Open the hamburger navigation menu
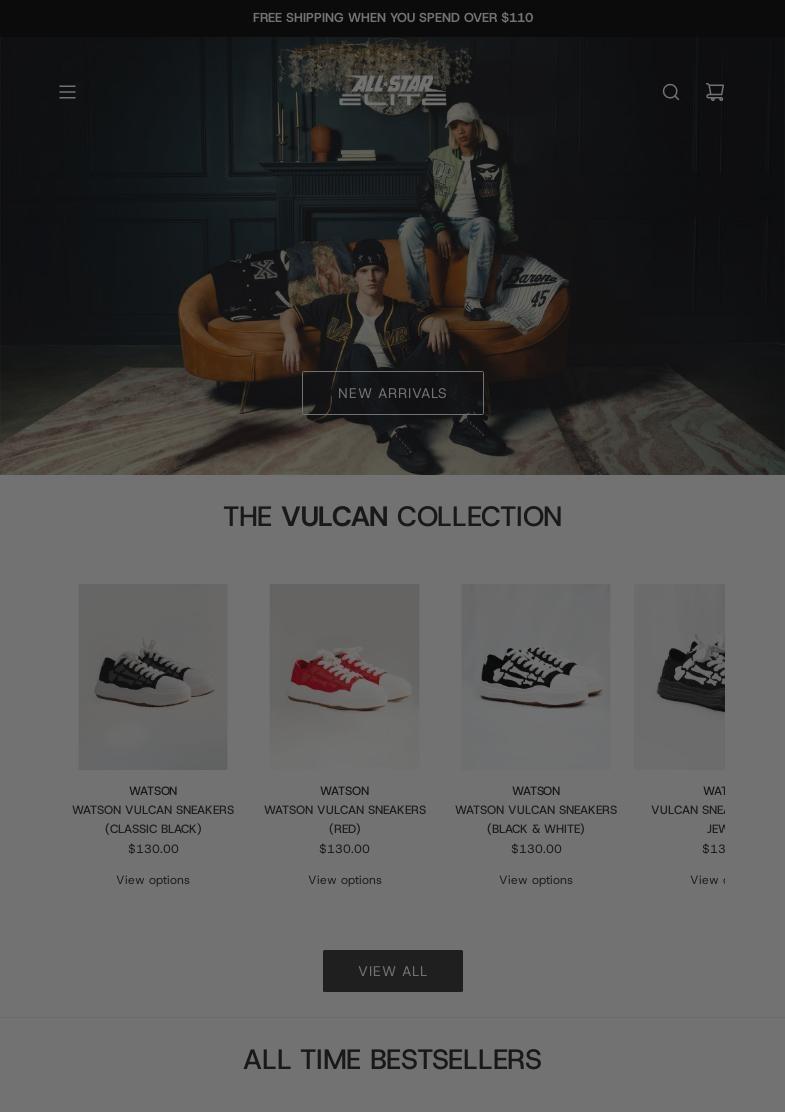Image resolution: width=785 pixels, height=1112 pixels. tap(67, 91)
